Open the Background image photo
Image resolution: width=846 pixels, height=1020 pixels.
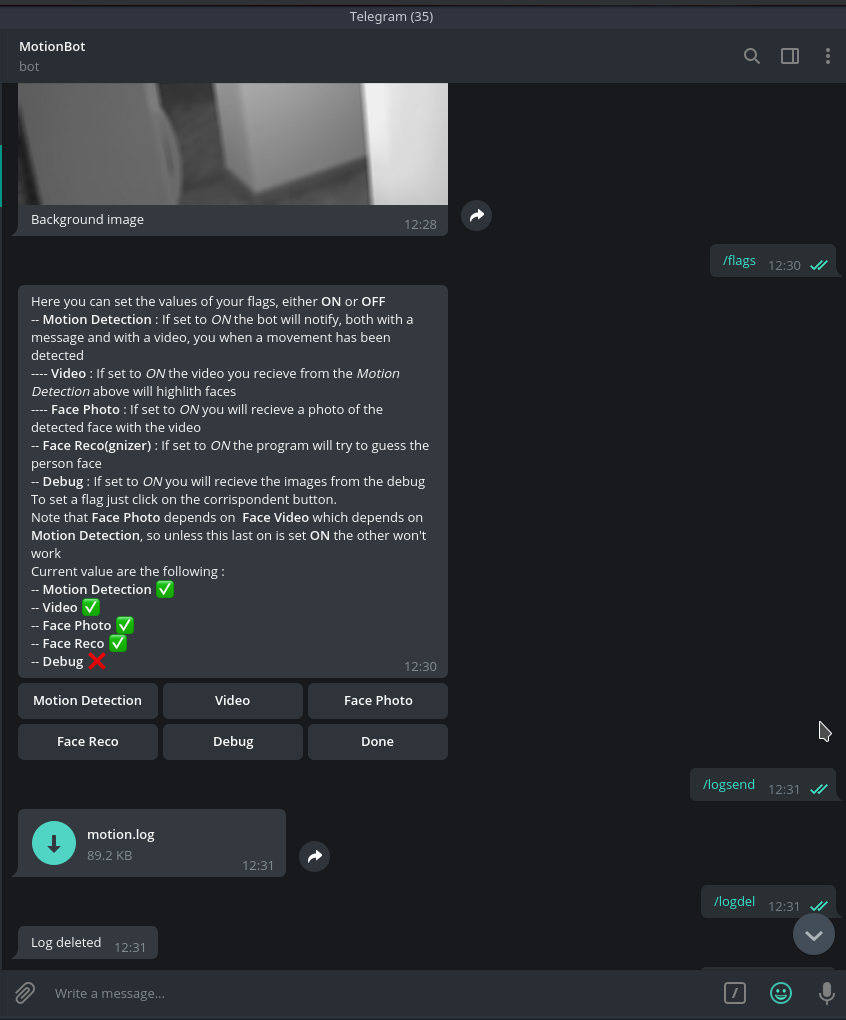point(233,144)
